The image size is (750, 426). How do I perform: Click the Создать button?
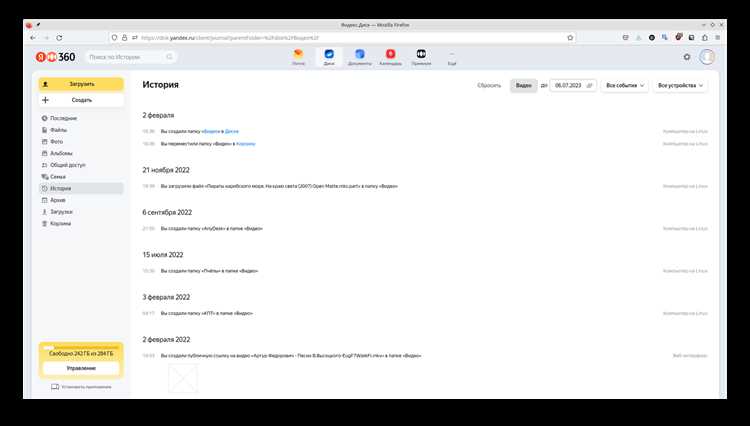(x=81, y=100)
